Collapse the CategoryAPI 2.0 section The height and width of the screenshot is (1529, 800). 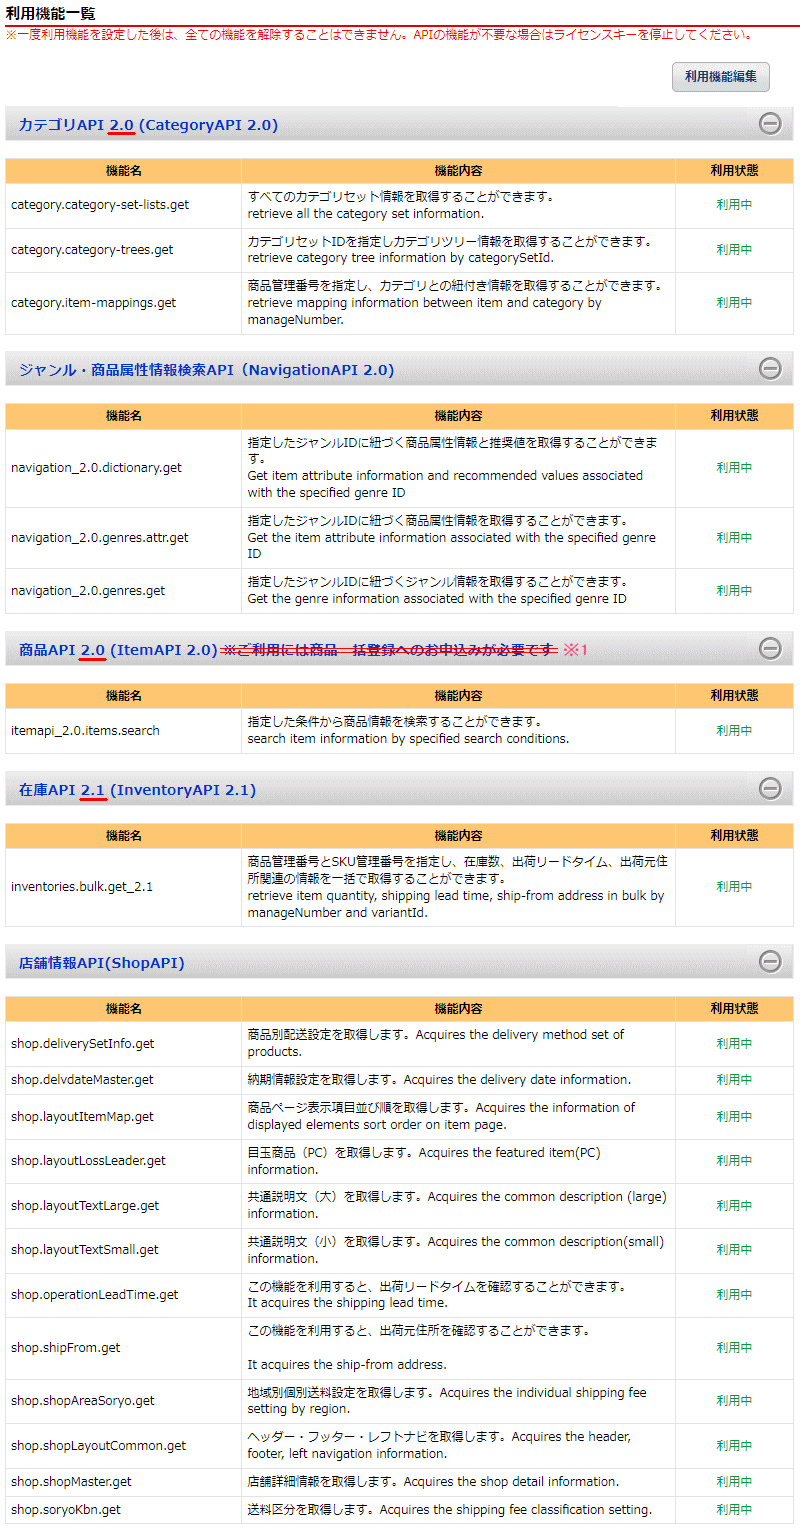point(770,124)
